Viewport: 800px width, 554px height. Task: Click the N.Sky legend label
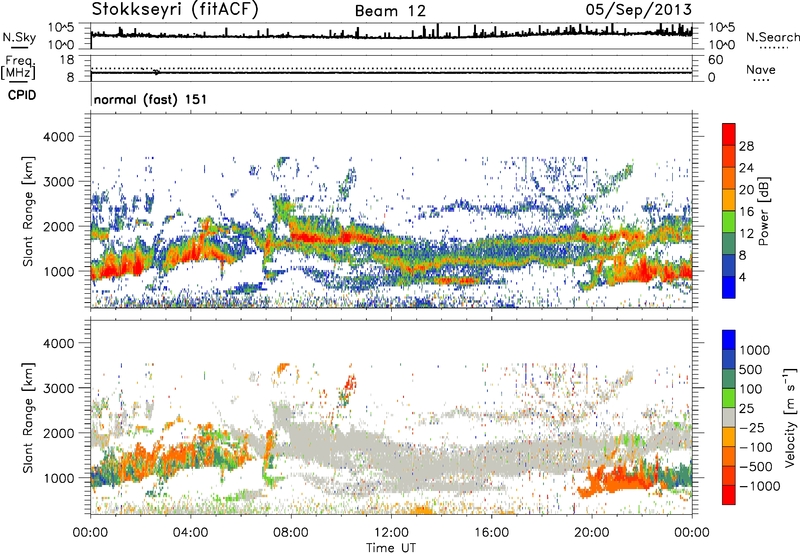pos(19,37)
